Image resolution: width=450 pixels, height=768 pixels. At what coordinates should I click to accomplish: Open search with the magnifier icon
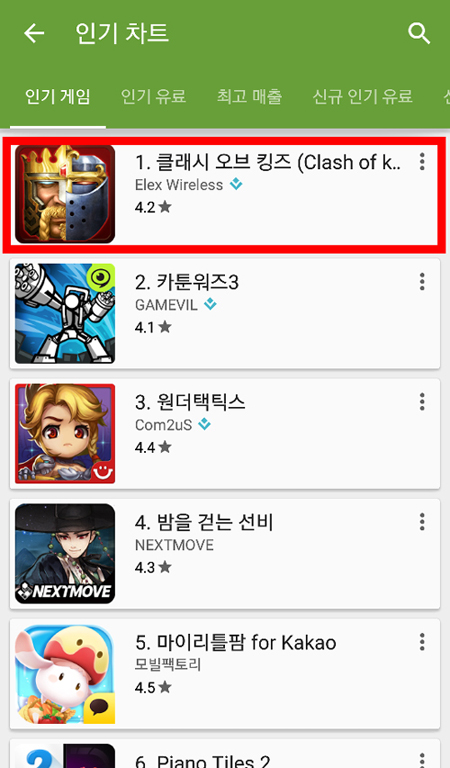point(419,33)
